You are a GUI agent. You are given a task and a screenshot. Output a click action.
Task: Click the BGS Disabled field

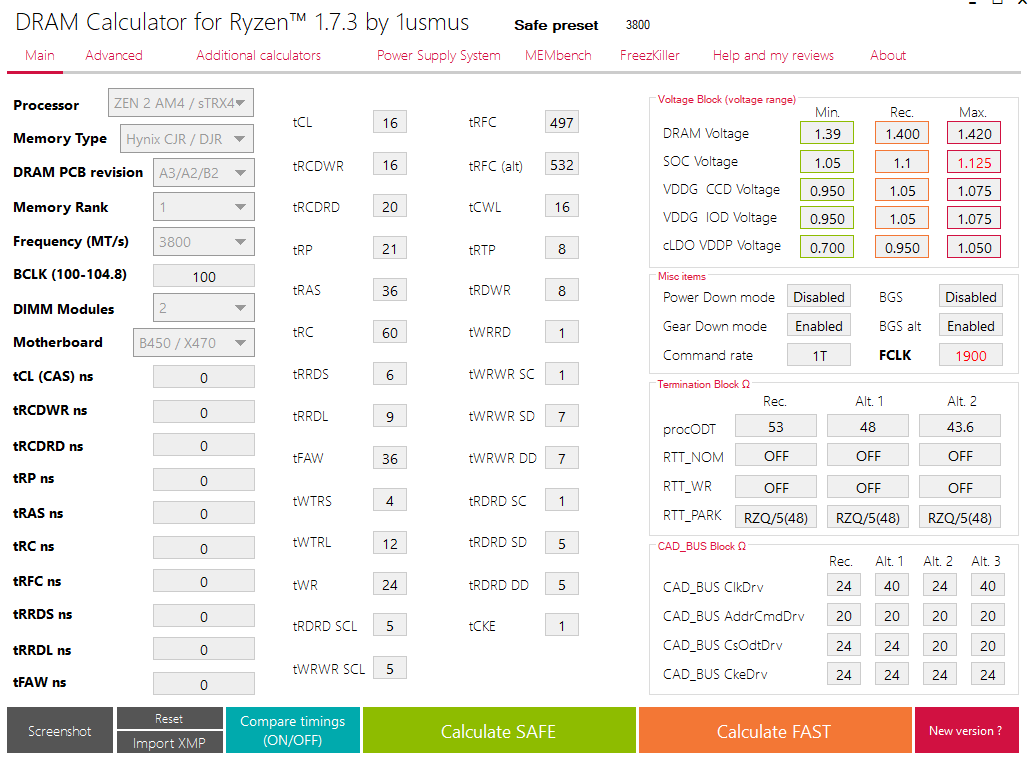pos(971,297)
